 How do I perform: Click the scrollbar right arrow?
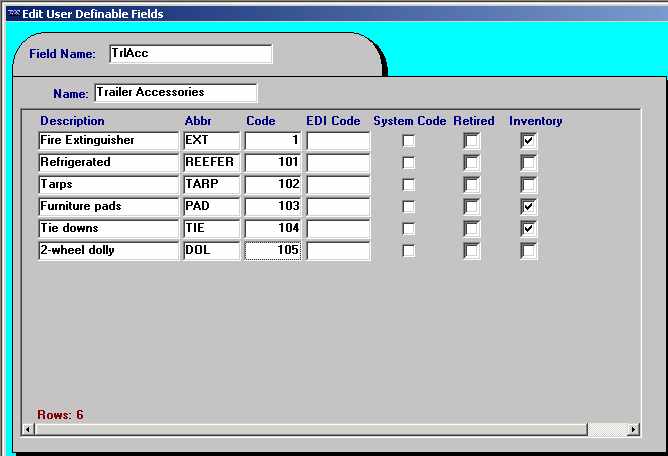pyautogui.click(x=633, y=429)
